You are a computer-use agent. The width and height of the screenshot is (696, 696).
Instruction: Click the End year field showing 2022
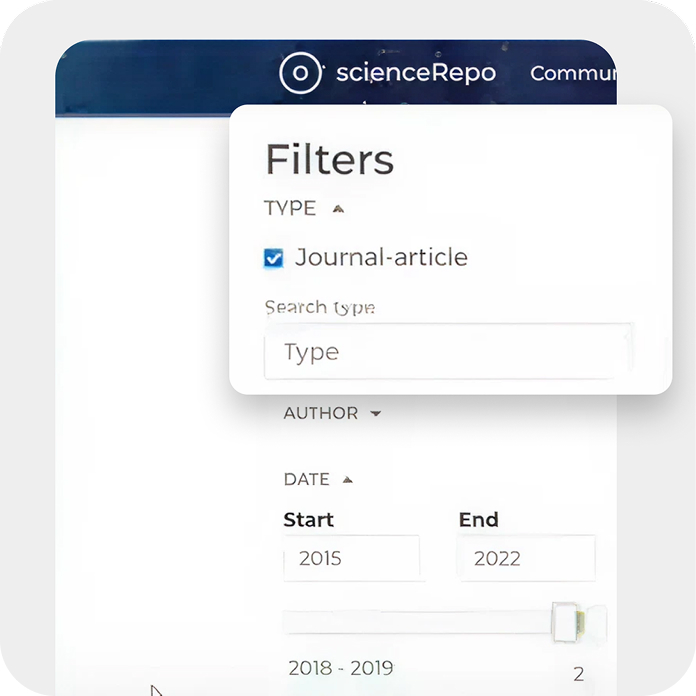(x=526, y=558)
